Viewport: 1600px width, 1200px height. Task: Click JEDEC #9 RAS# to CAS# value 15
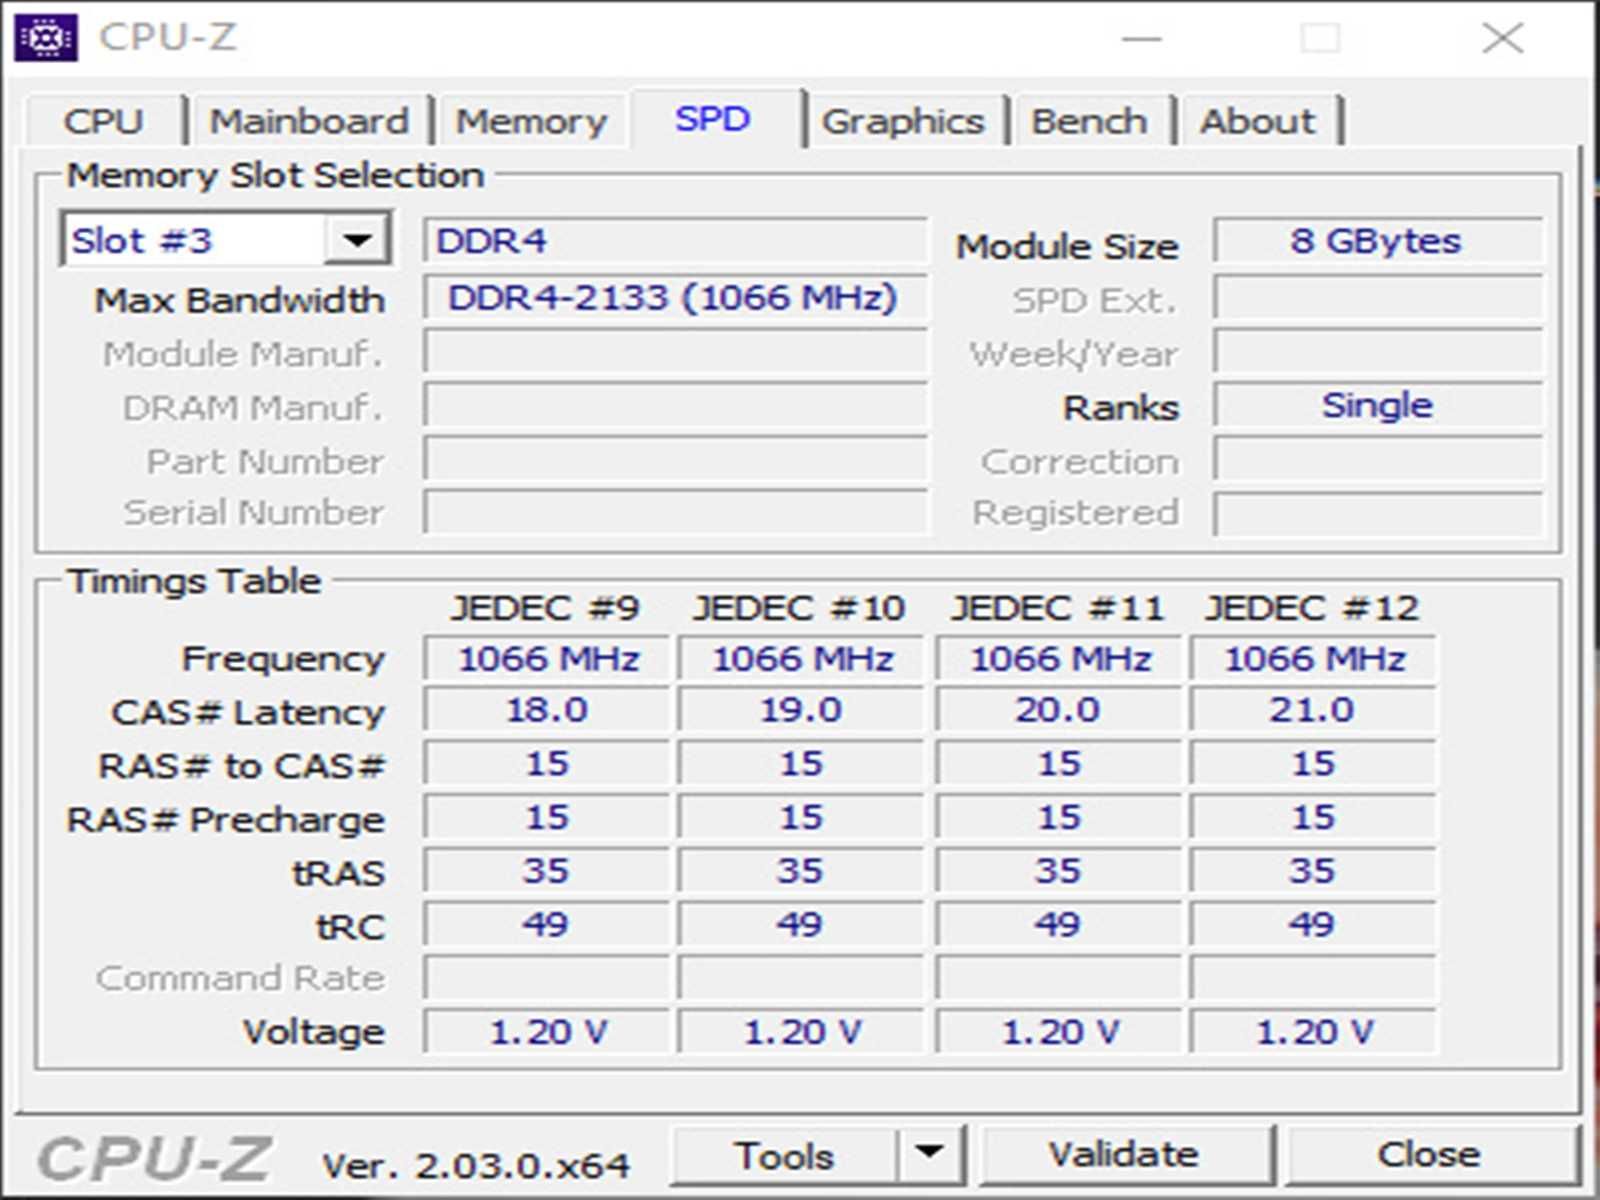coord(547,764)
